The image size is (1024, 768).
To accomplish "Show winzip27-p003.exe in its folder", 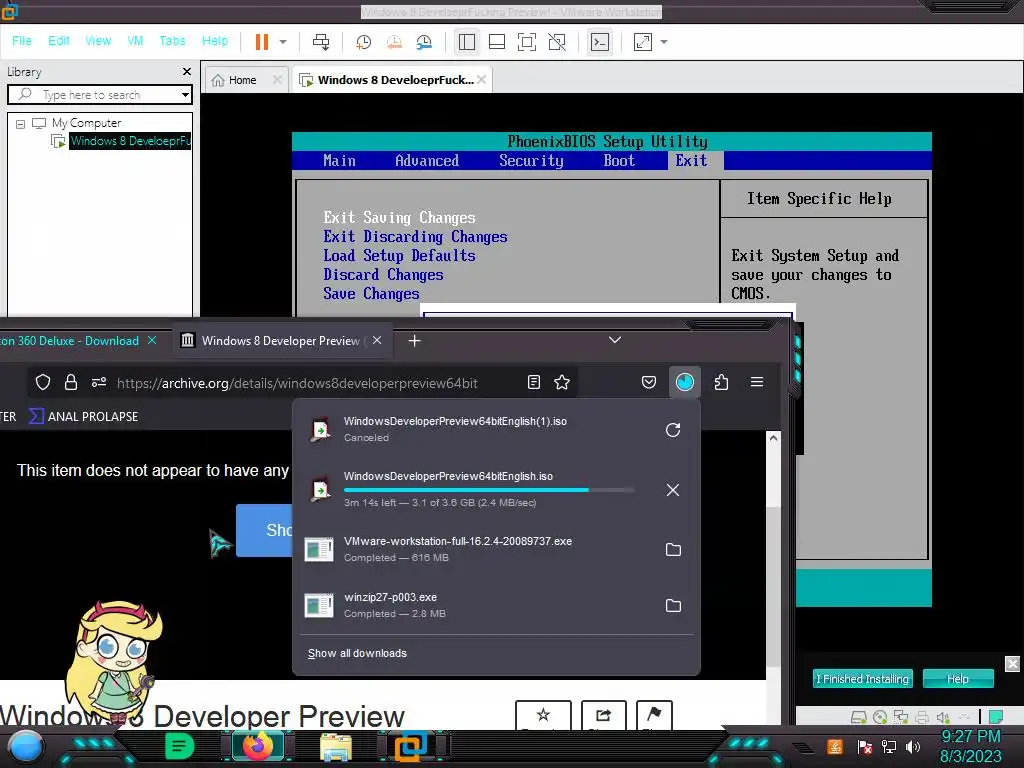I will click(x=673, y=605).
